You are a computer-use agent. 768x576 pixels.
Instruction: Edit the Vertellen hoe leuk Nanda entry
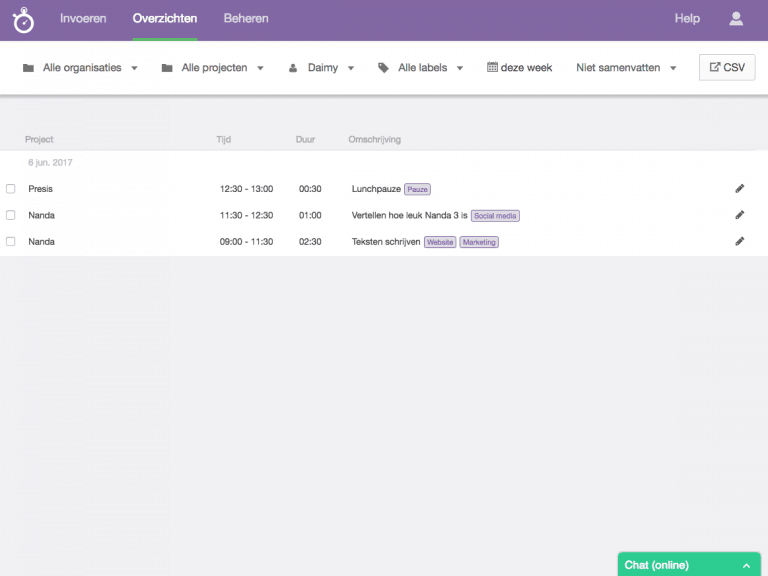pos(740,215)
